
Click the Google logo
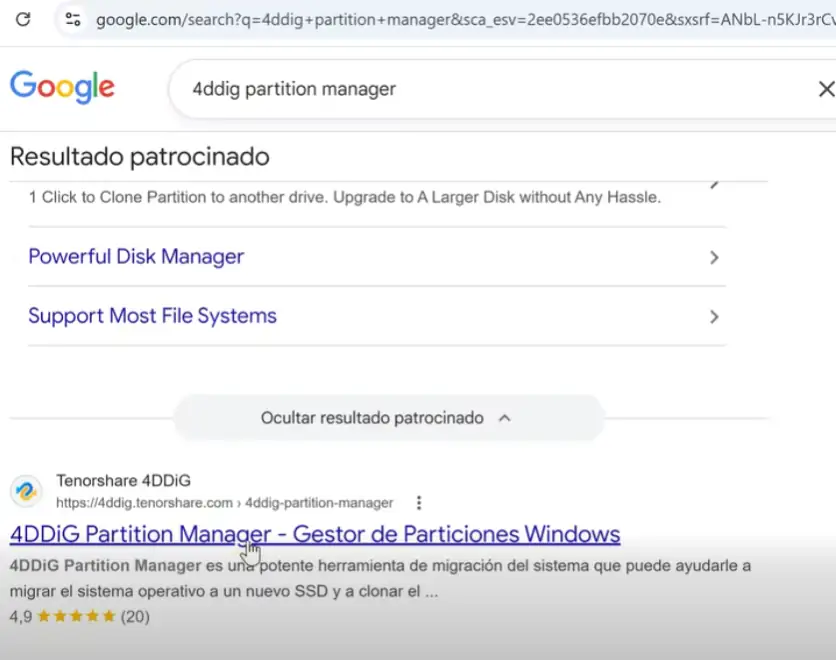[x=62, y=88]
